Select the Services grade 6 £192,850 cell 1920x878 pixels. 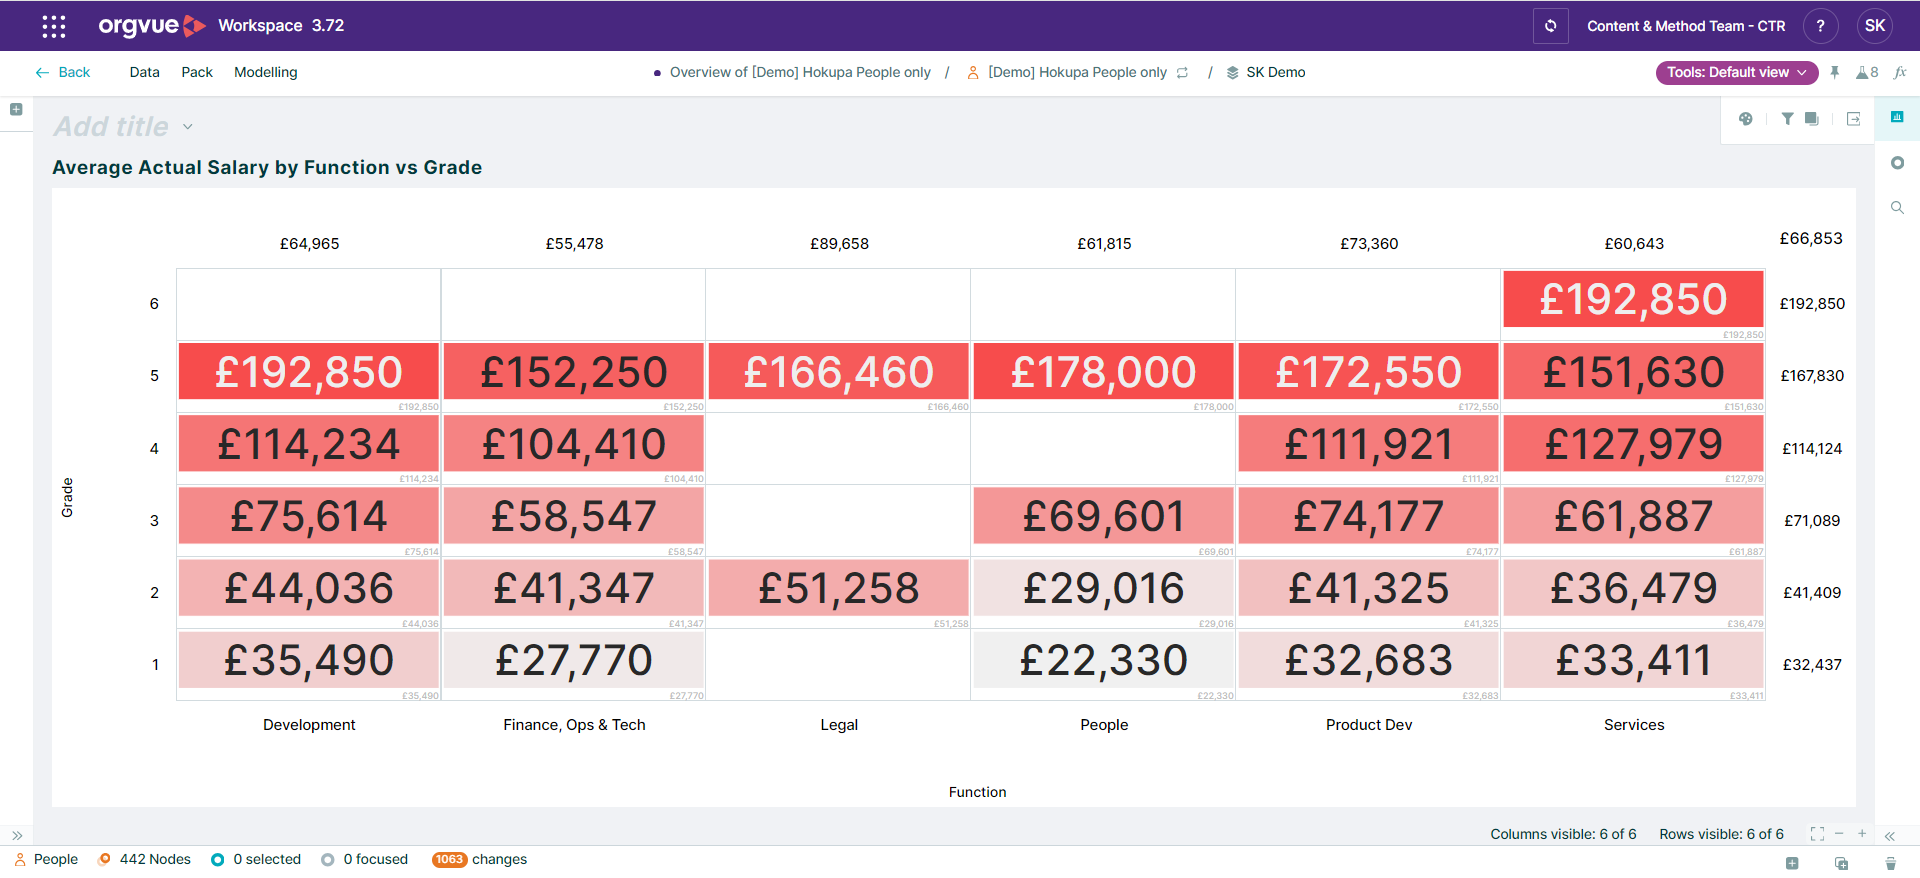click(x=1634, y=299)
